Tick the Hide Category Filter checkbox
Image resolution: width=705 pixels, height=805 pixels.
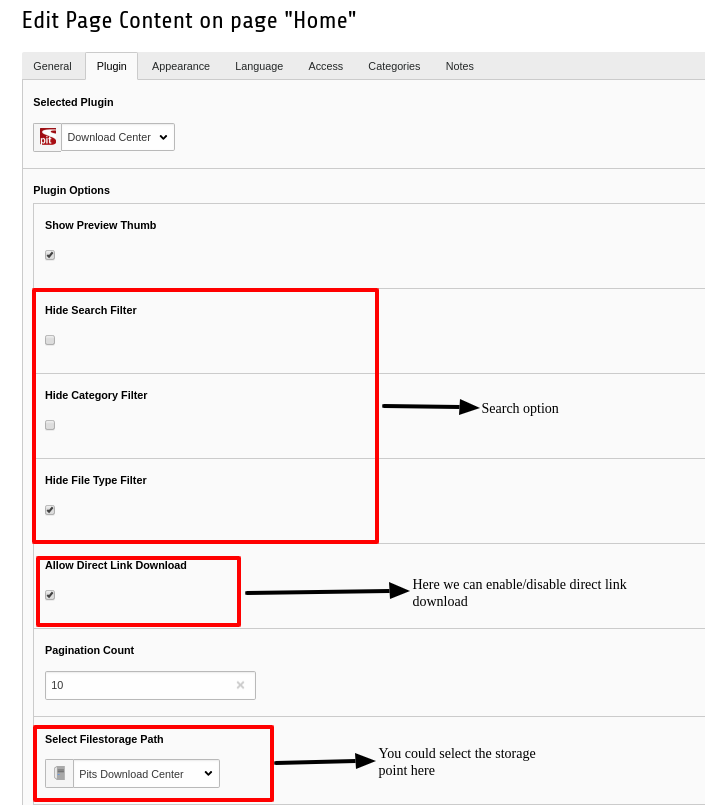pyautogui.click(x=50, y=425)
